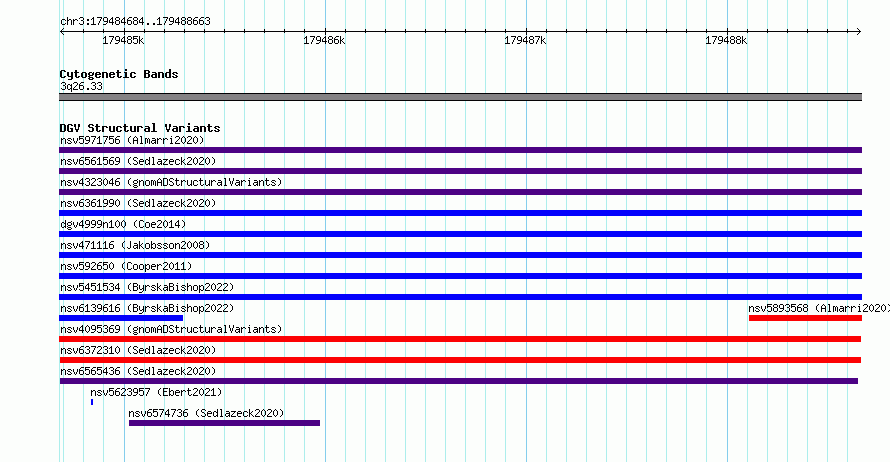Click the blue bar under nsv592650
The height and width of the screenshot is (462, 890).
click(x=460, y=276)
